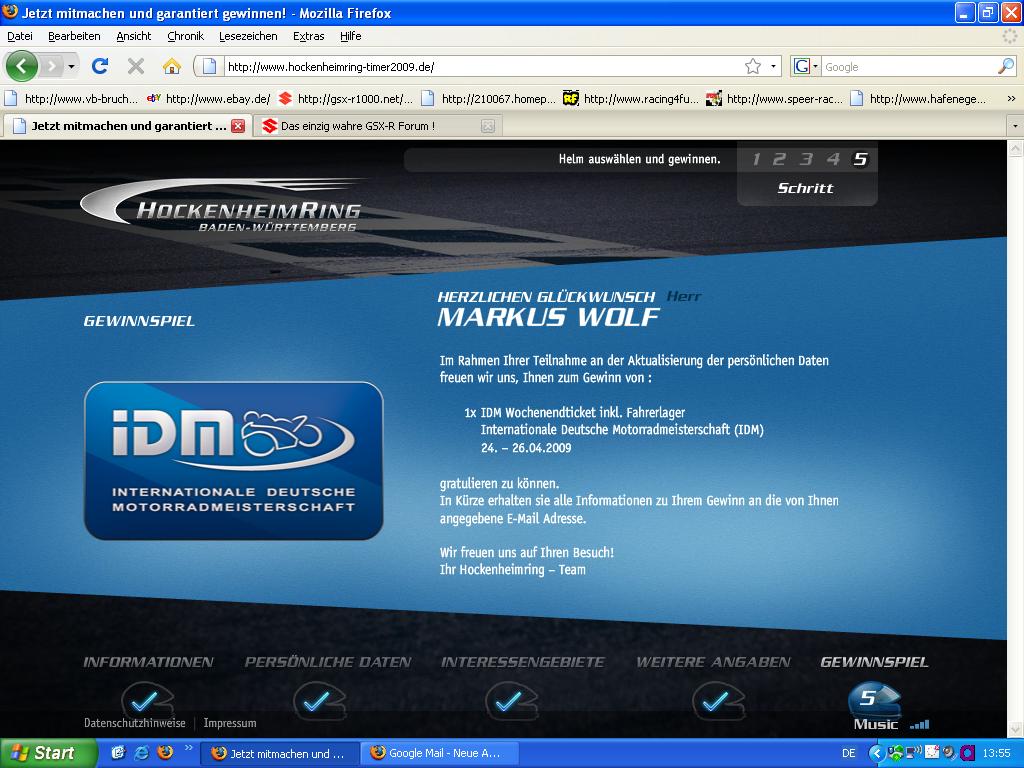Click the IDM Motorradmeisterschaft banner image
The height and width of the screenshot is (768, 1024).
(234, 460)
